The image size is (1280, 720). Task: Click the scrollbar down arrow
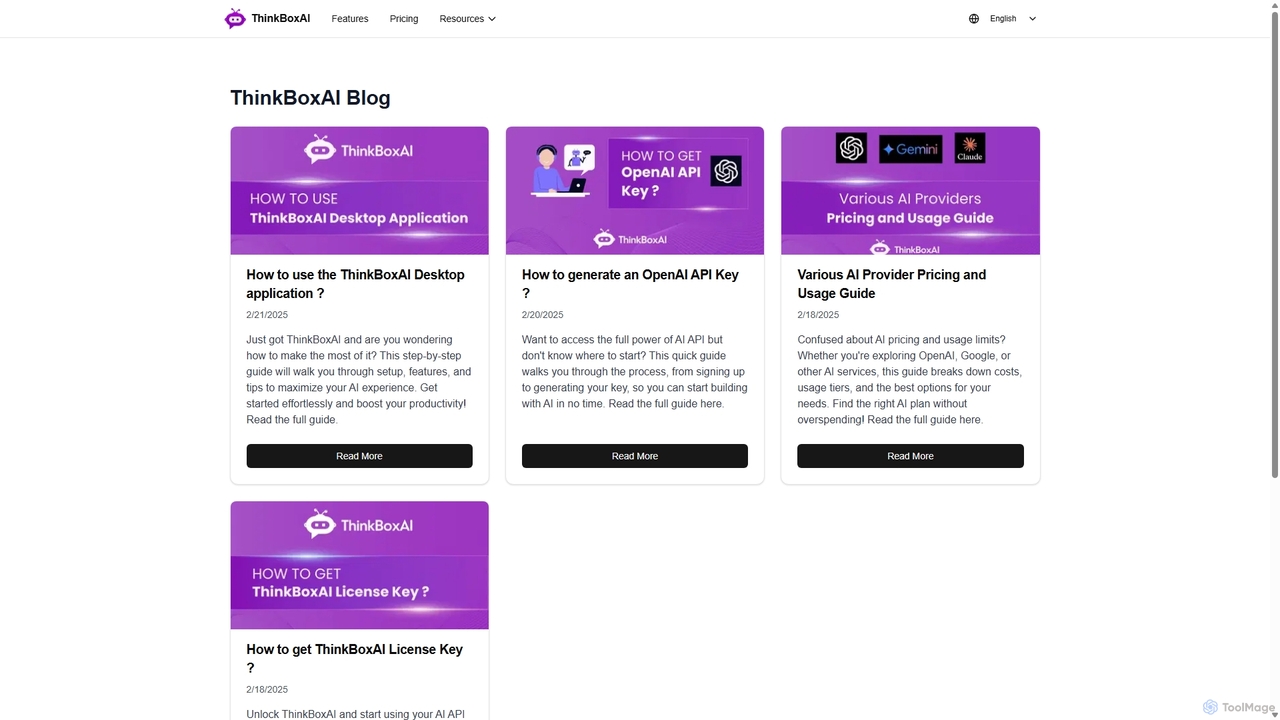point(1274,714)
